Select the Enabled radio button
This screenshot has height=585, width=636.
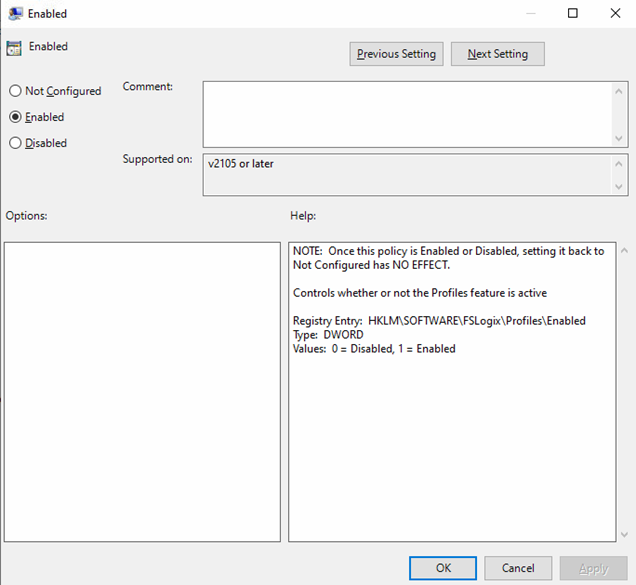coord(15,117)
